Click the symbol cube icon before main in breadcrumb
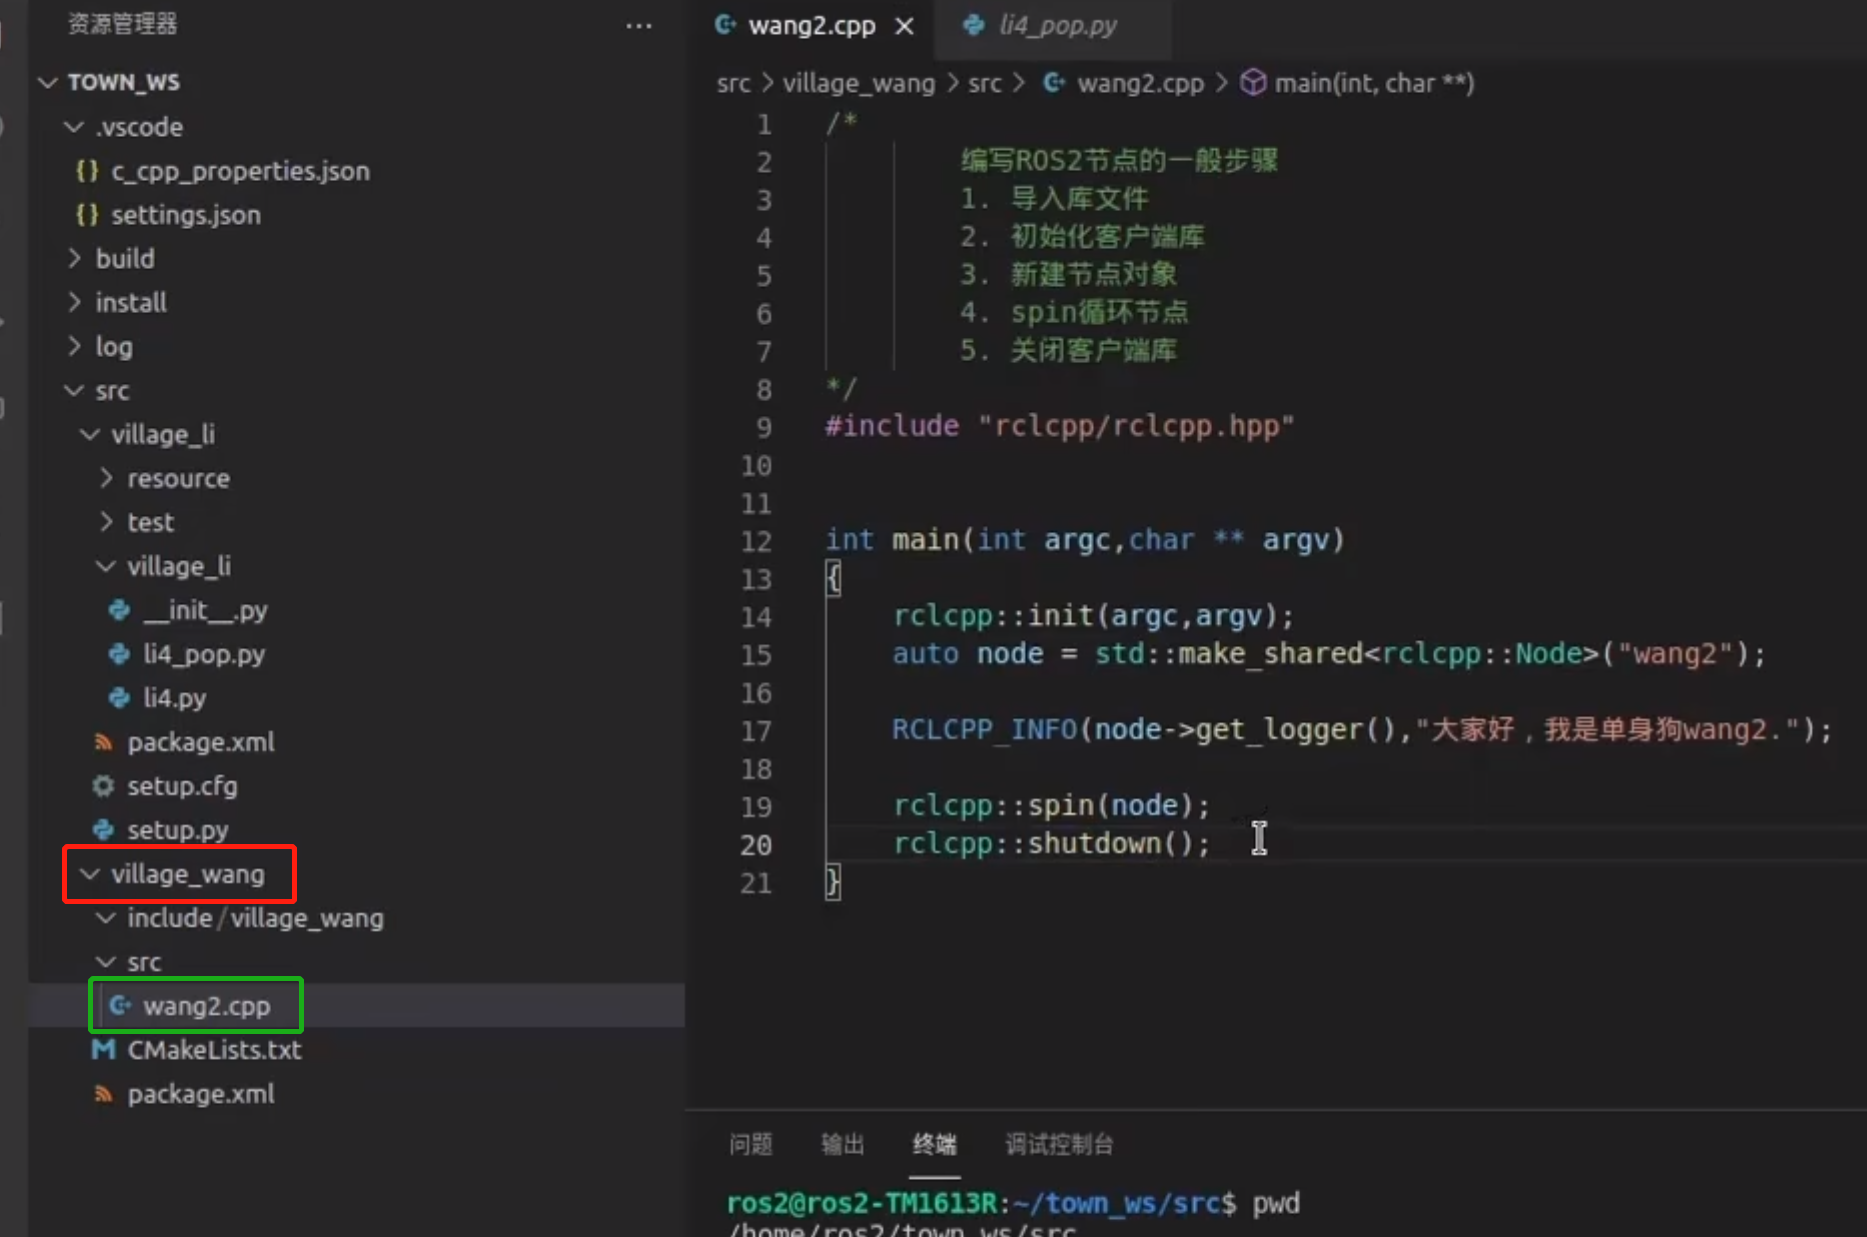The height and width of the screenshot is (1237, 1867). coord(1253,83)
